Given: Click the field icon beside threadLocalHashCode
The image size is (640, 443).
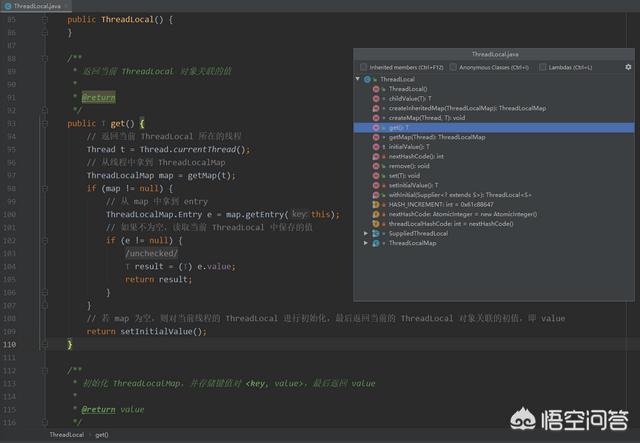Looking at the screenshot, I should pyautogui.click(x=377, y=223).
